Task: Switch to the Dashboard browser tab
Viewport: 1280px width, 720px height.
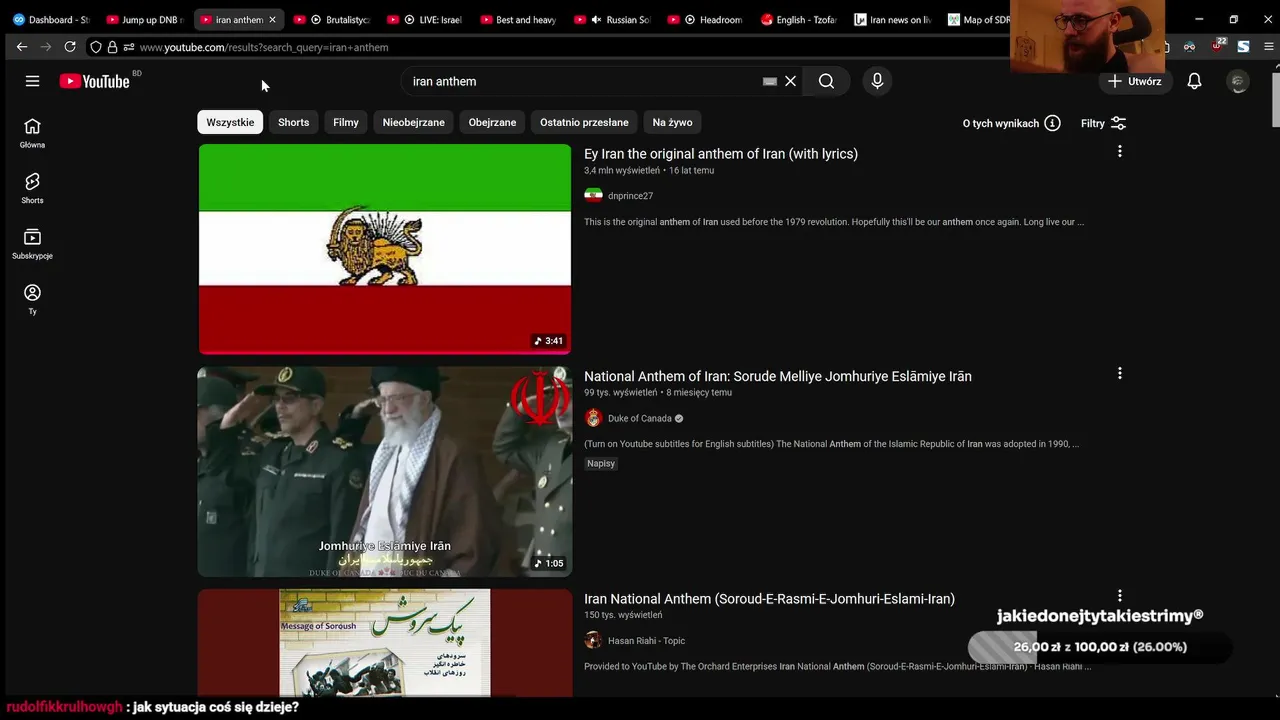Action: coord(50,20)
